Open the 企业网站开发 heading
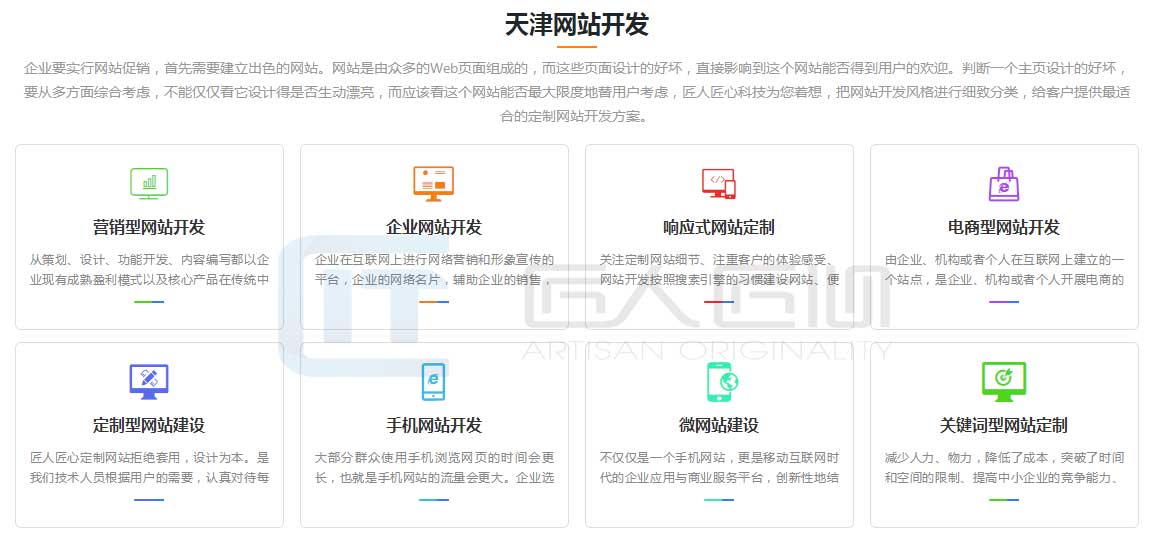Image resolution: width=1171 pixels, height=543 pixels. tap(434, 227)
